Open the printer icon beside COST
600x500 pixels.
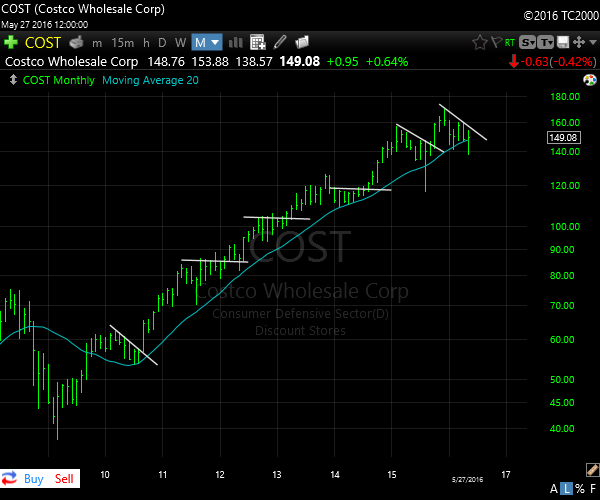(77, 42)
